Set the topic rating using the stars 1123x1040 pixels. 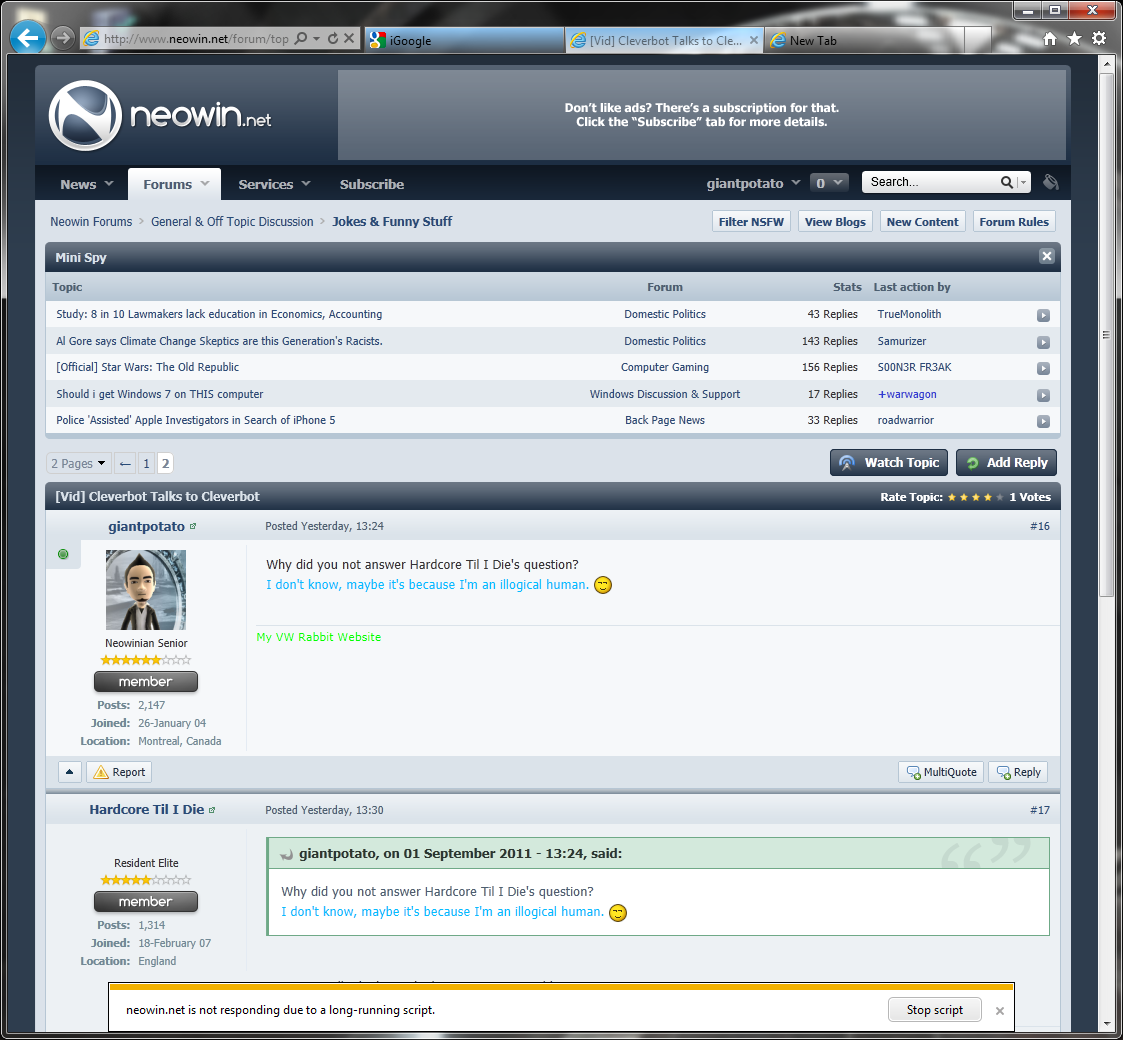coord(973,496)
